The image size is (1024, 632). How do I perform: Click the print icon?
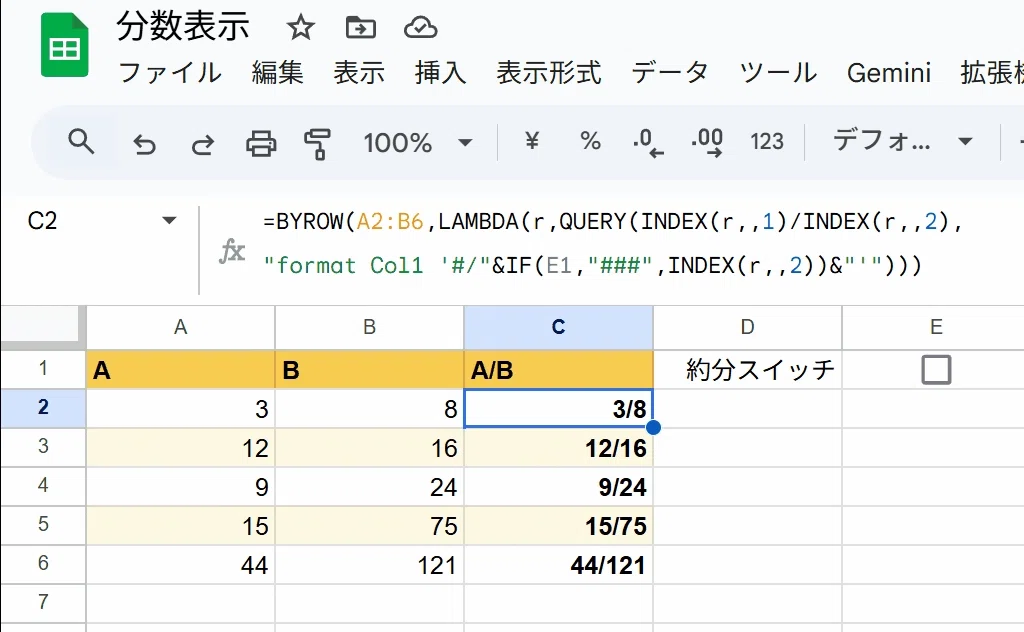click(261, 143)
